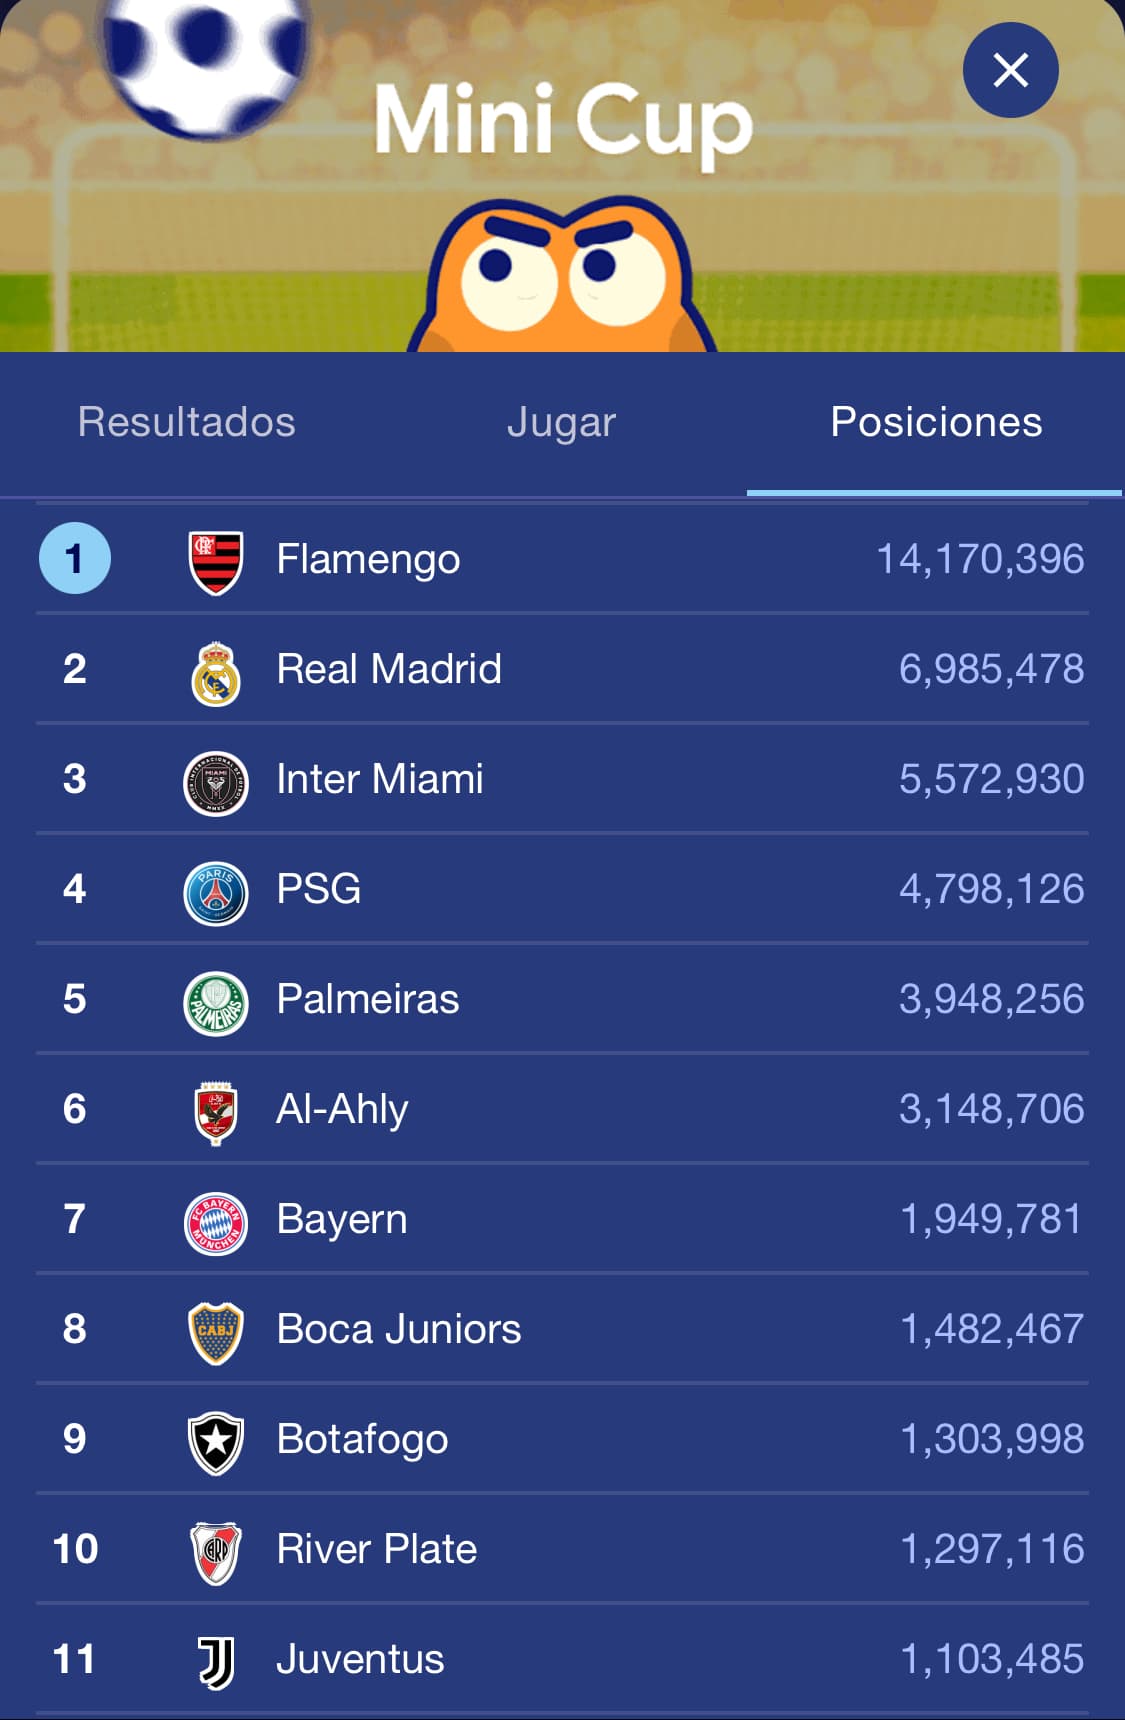
Task: Open the Jugar tab
Action: [561, 422]
